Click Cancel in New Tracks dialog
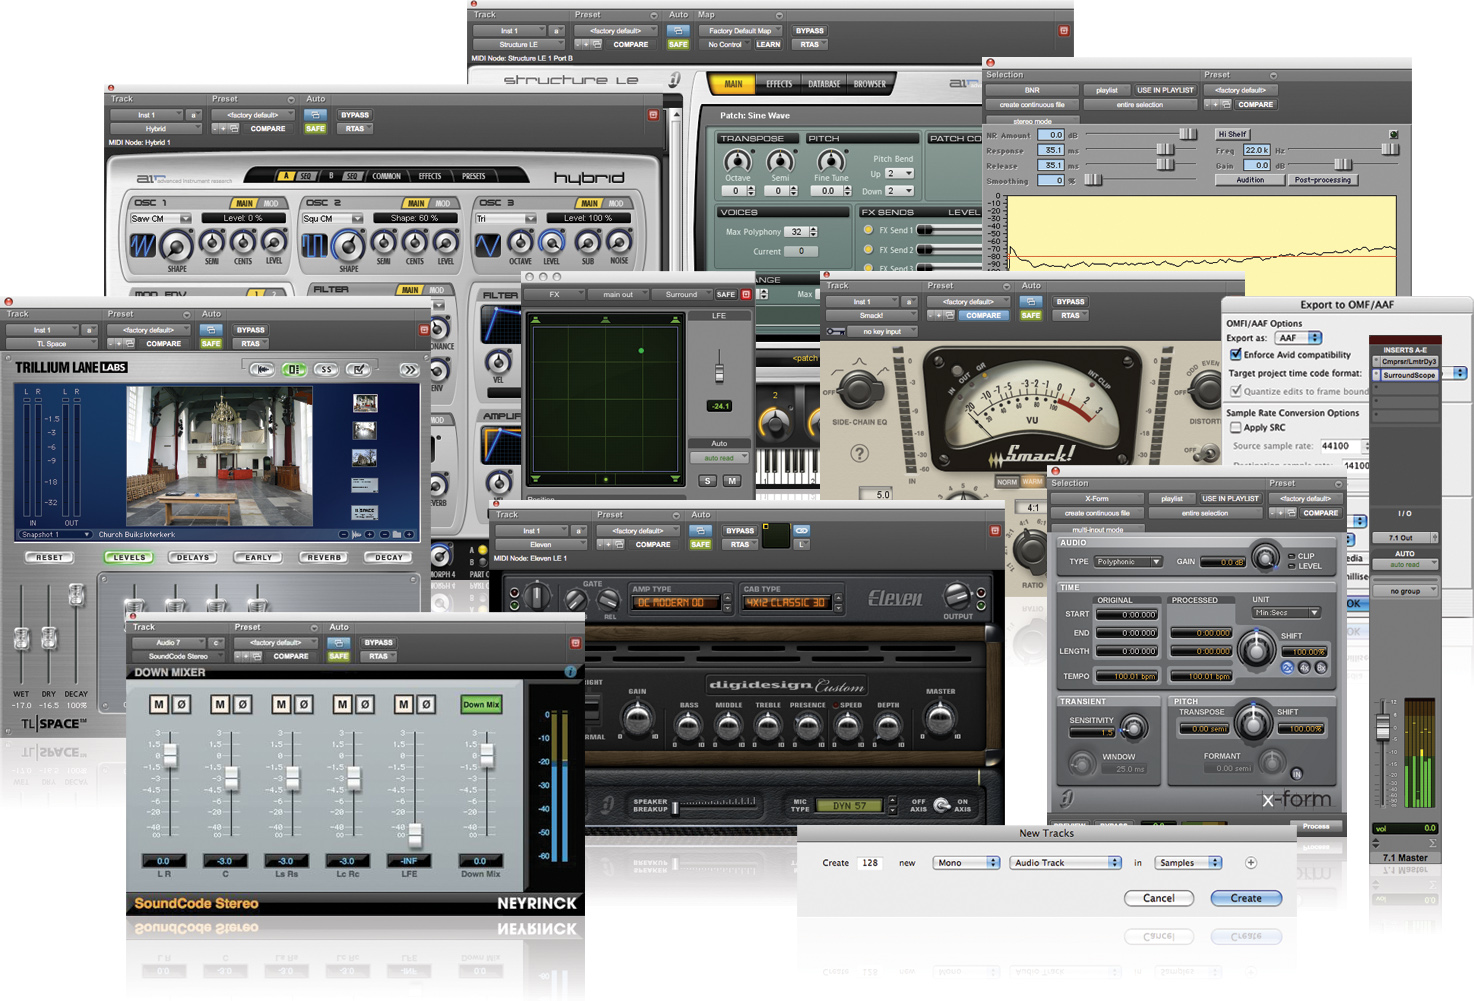This screenshot has width=1474, height=1001. click(x=1159, y=898)
